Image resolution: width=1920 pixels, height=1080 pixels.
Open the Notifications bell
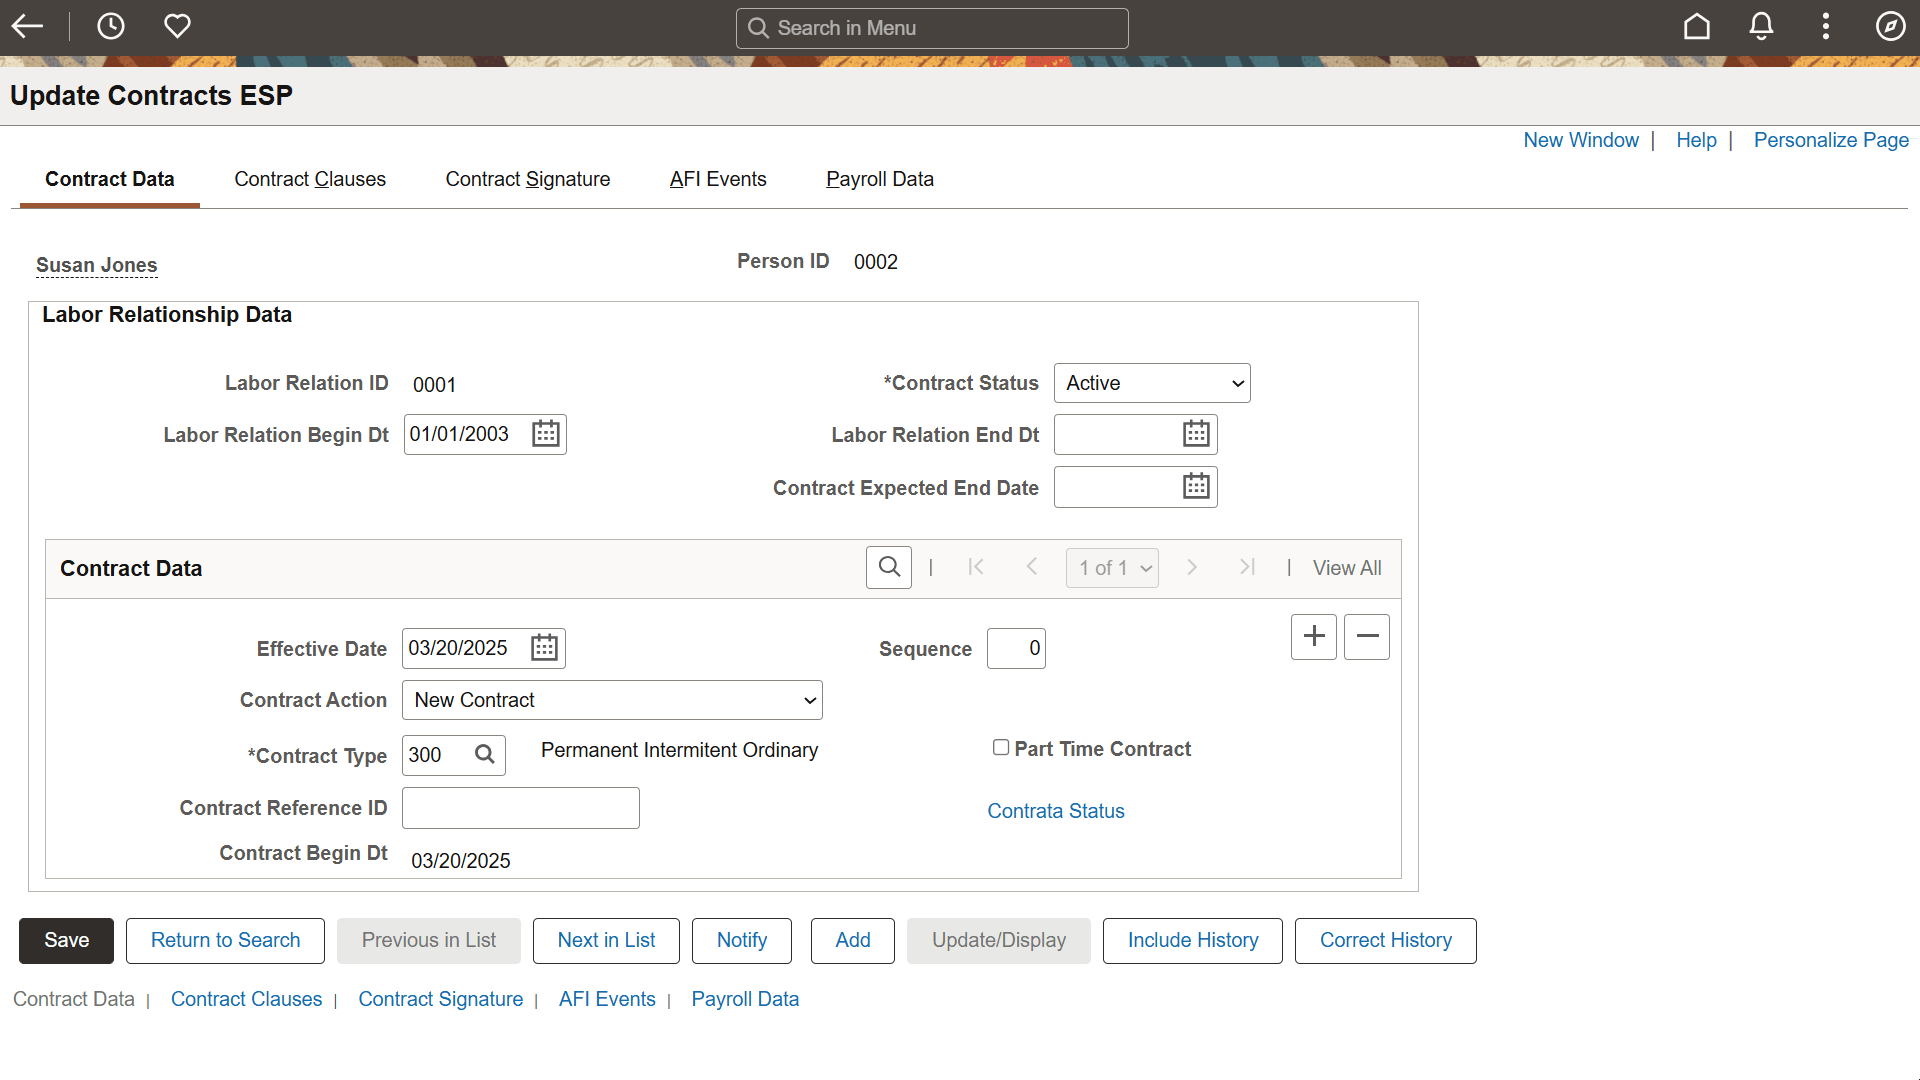pyautogui.click(x=1761, y=27)
